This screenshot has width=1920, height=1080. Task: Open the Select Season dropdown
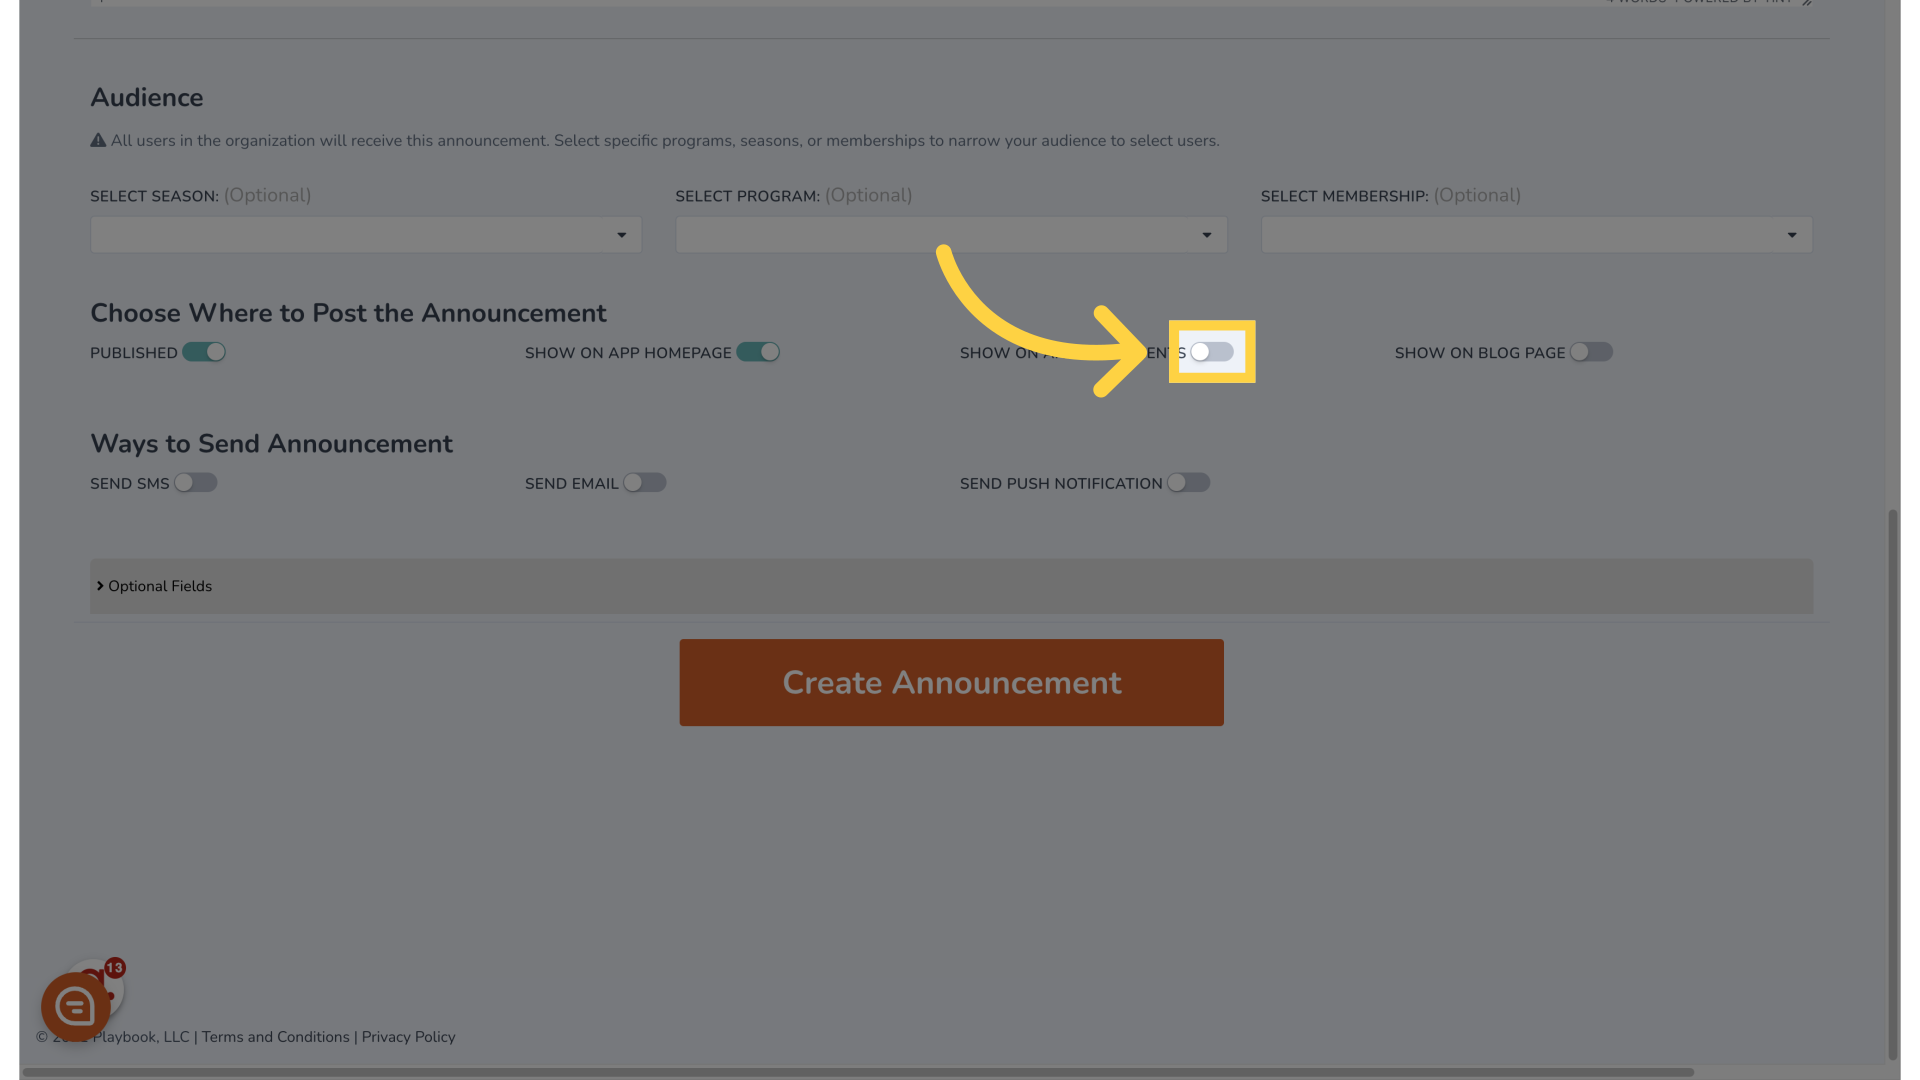coord(366,235)
